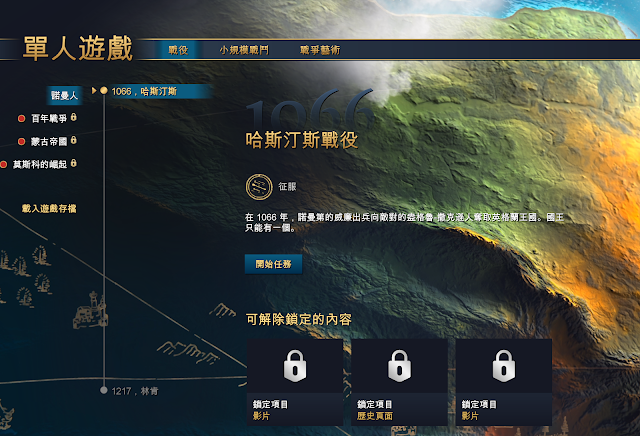Open the locked 歷史頁面 card

click(x=399, y=382)
